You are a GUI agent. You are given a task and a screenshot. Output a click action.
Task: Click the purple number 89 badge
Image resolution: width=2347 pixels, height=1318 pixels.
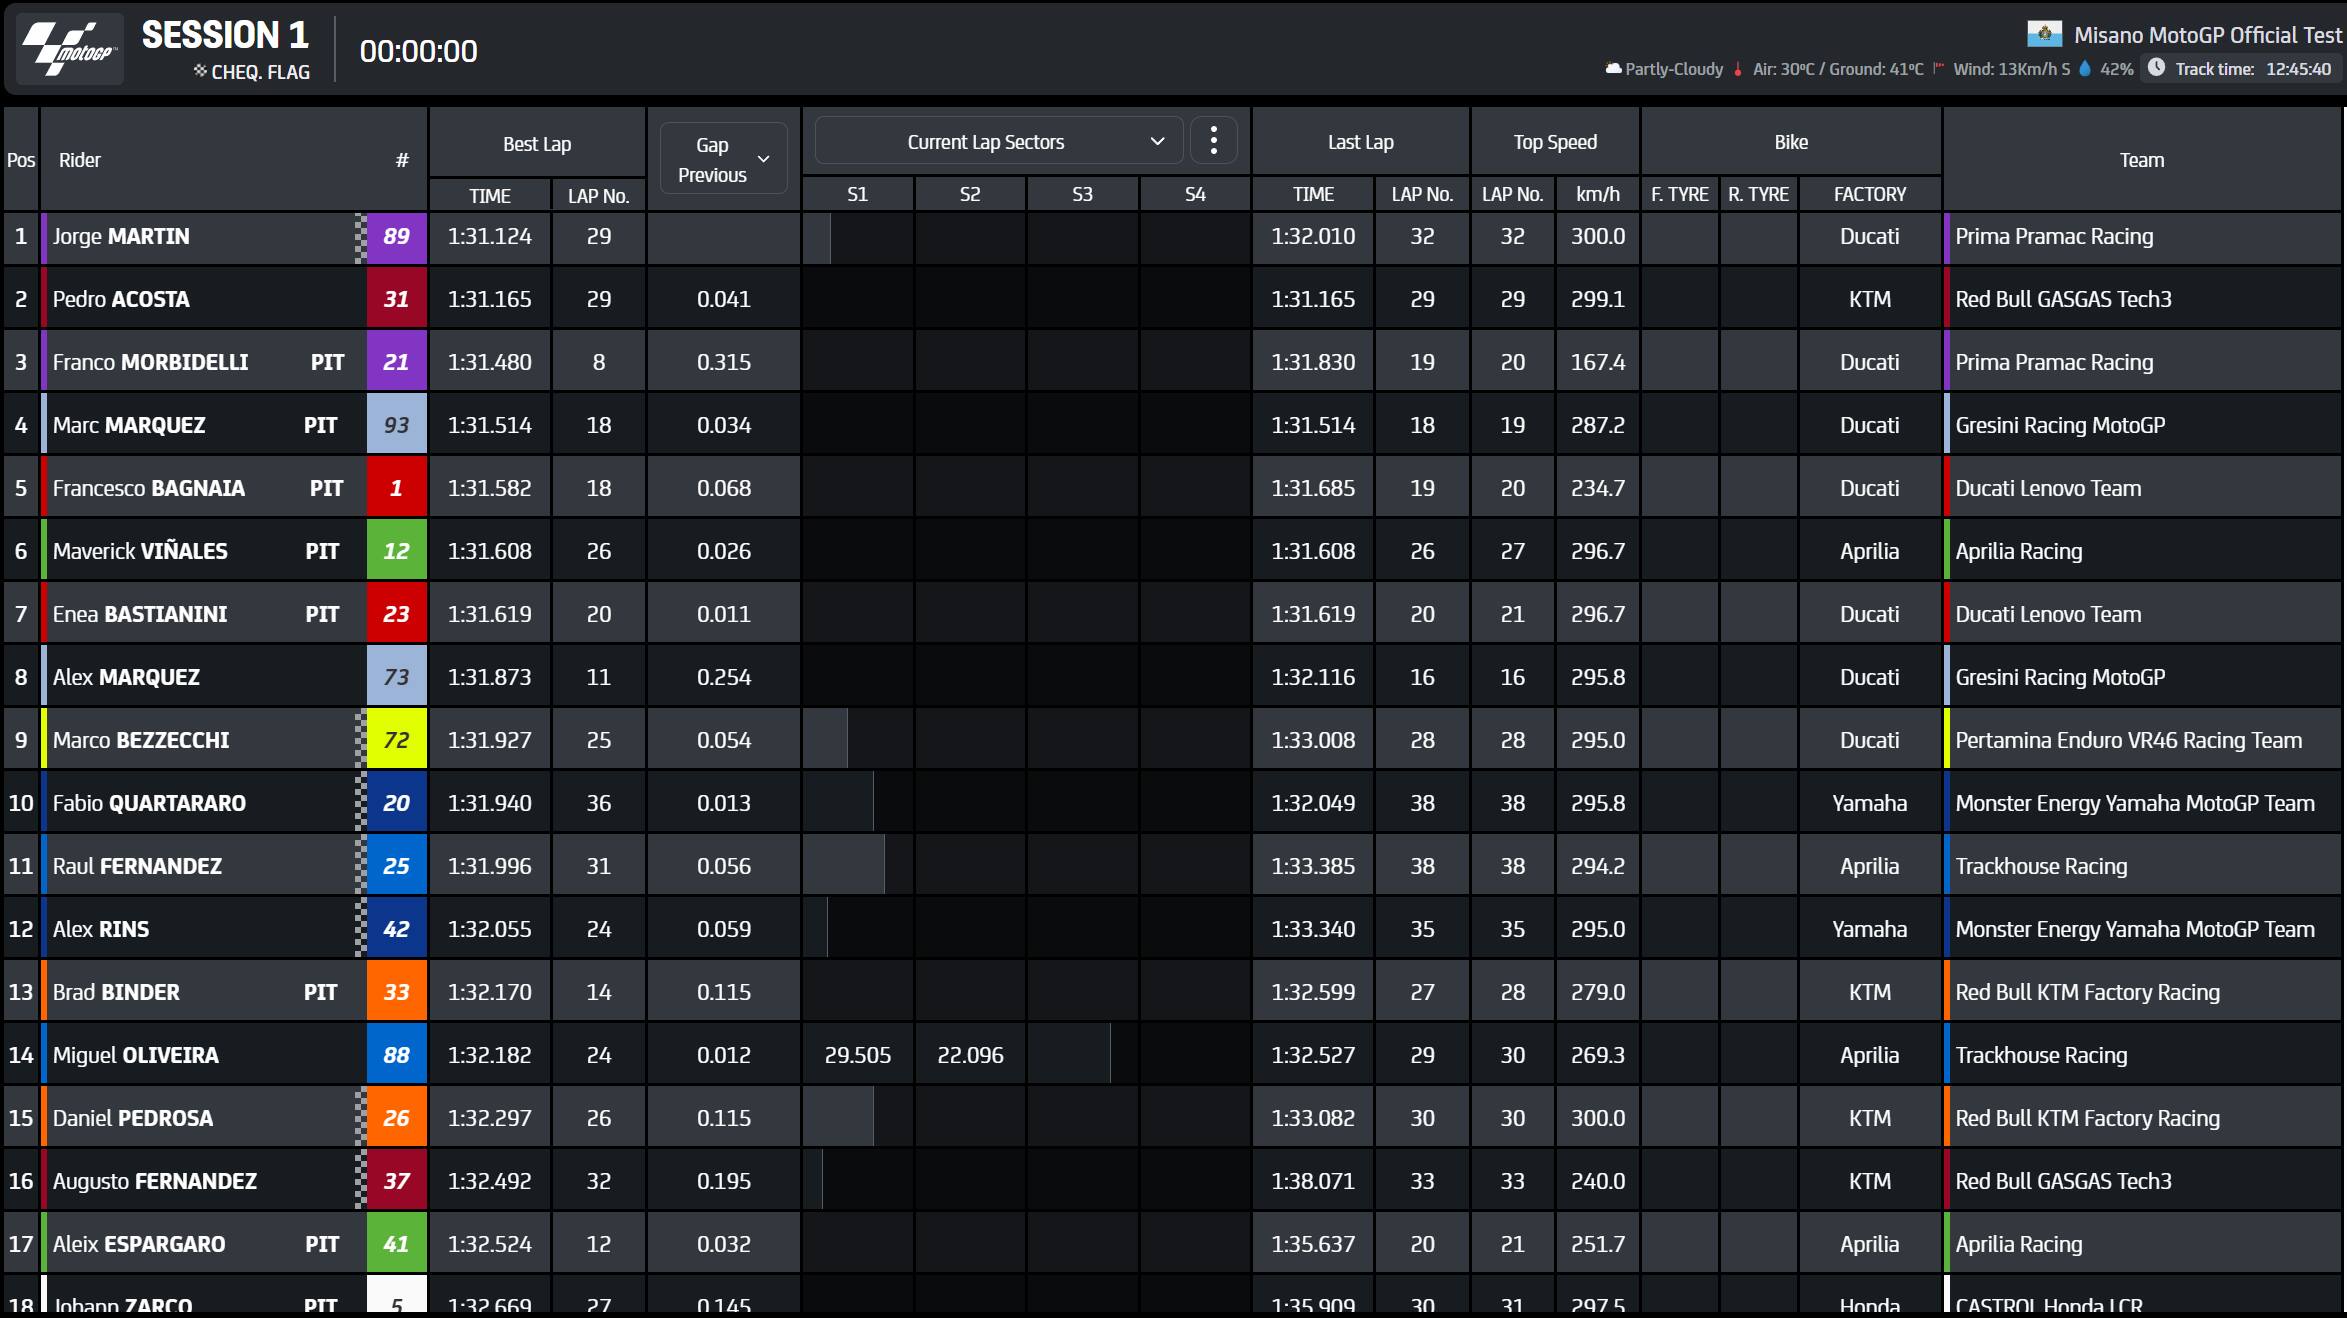(x=396, y=237)
